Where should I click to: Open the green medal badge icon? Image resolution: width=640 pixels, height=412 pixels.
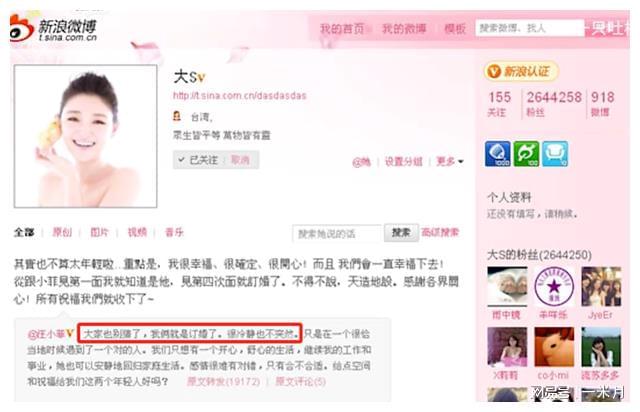tap(526, 154)
